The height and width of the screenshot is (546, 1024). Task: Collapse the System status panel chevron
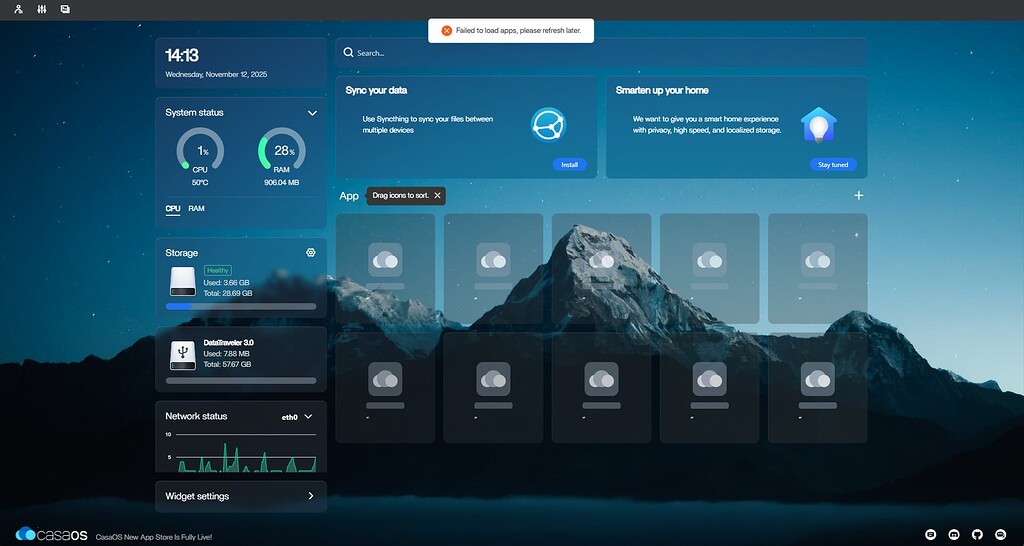point(312,113)
